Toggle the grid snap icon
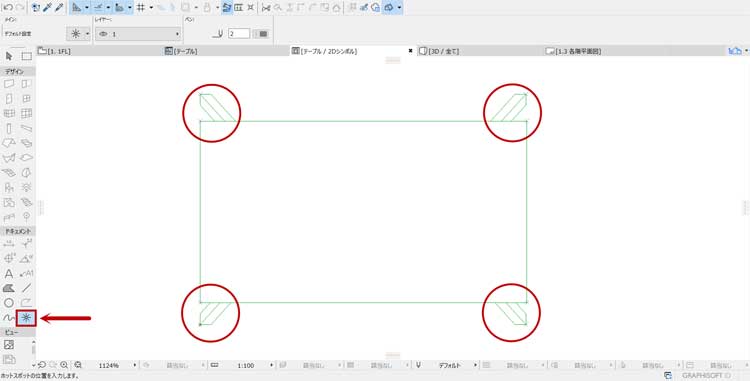The image size is (750, 381). (141, 7)
